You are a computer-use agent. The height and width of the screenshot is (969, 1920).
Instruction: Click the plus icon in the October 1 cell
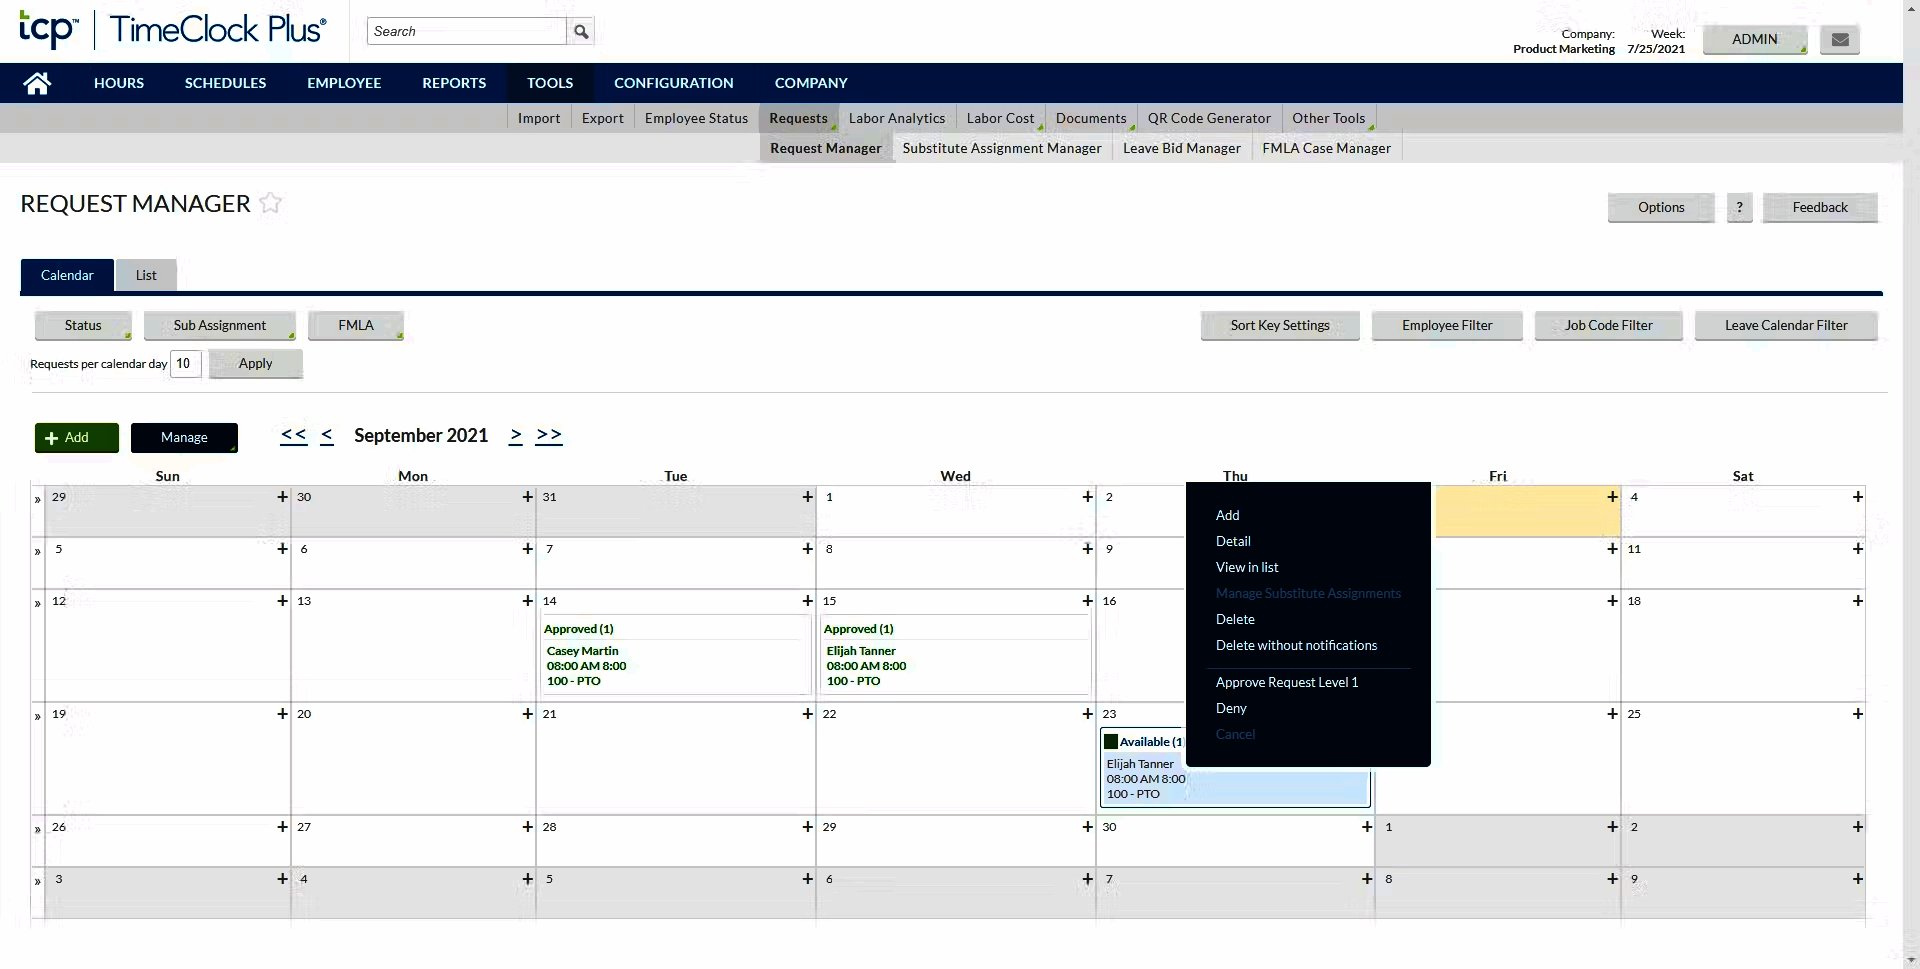pos(1611,827)
